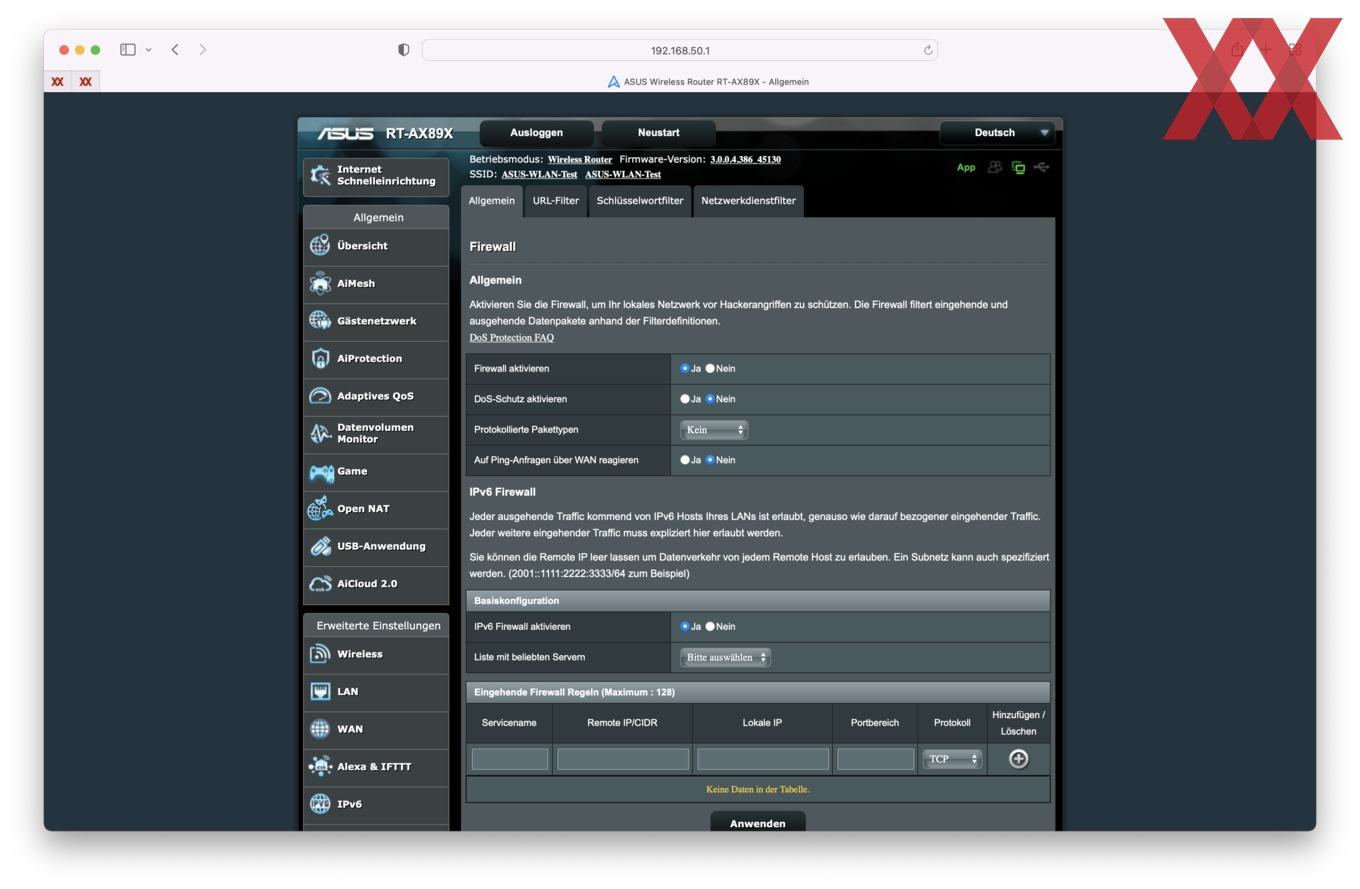Click the Safari back arrow
The image size is (1360, 889).
(175, 49)
